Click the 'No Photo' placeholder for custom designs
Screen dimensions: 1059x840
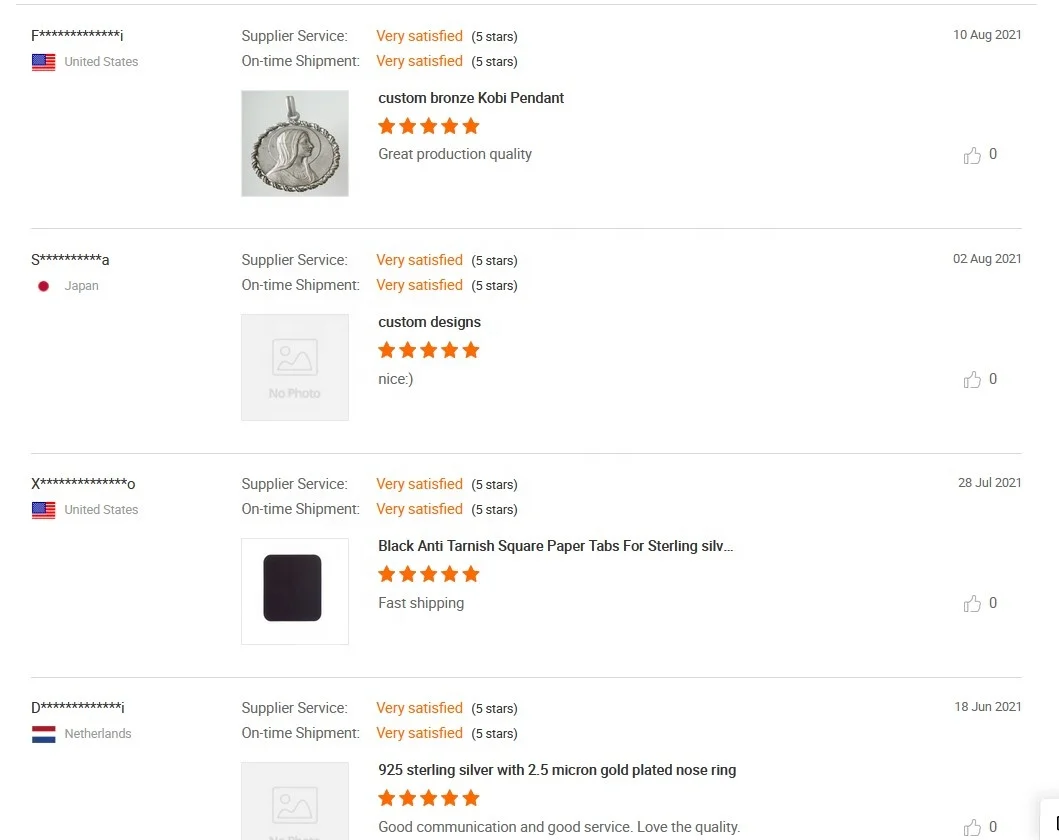coord(295,367)
